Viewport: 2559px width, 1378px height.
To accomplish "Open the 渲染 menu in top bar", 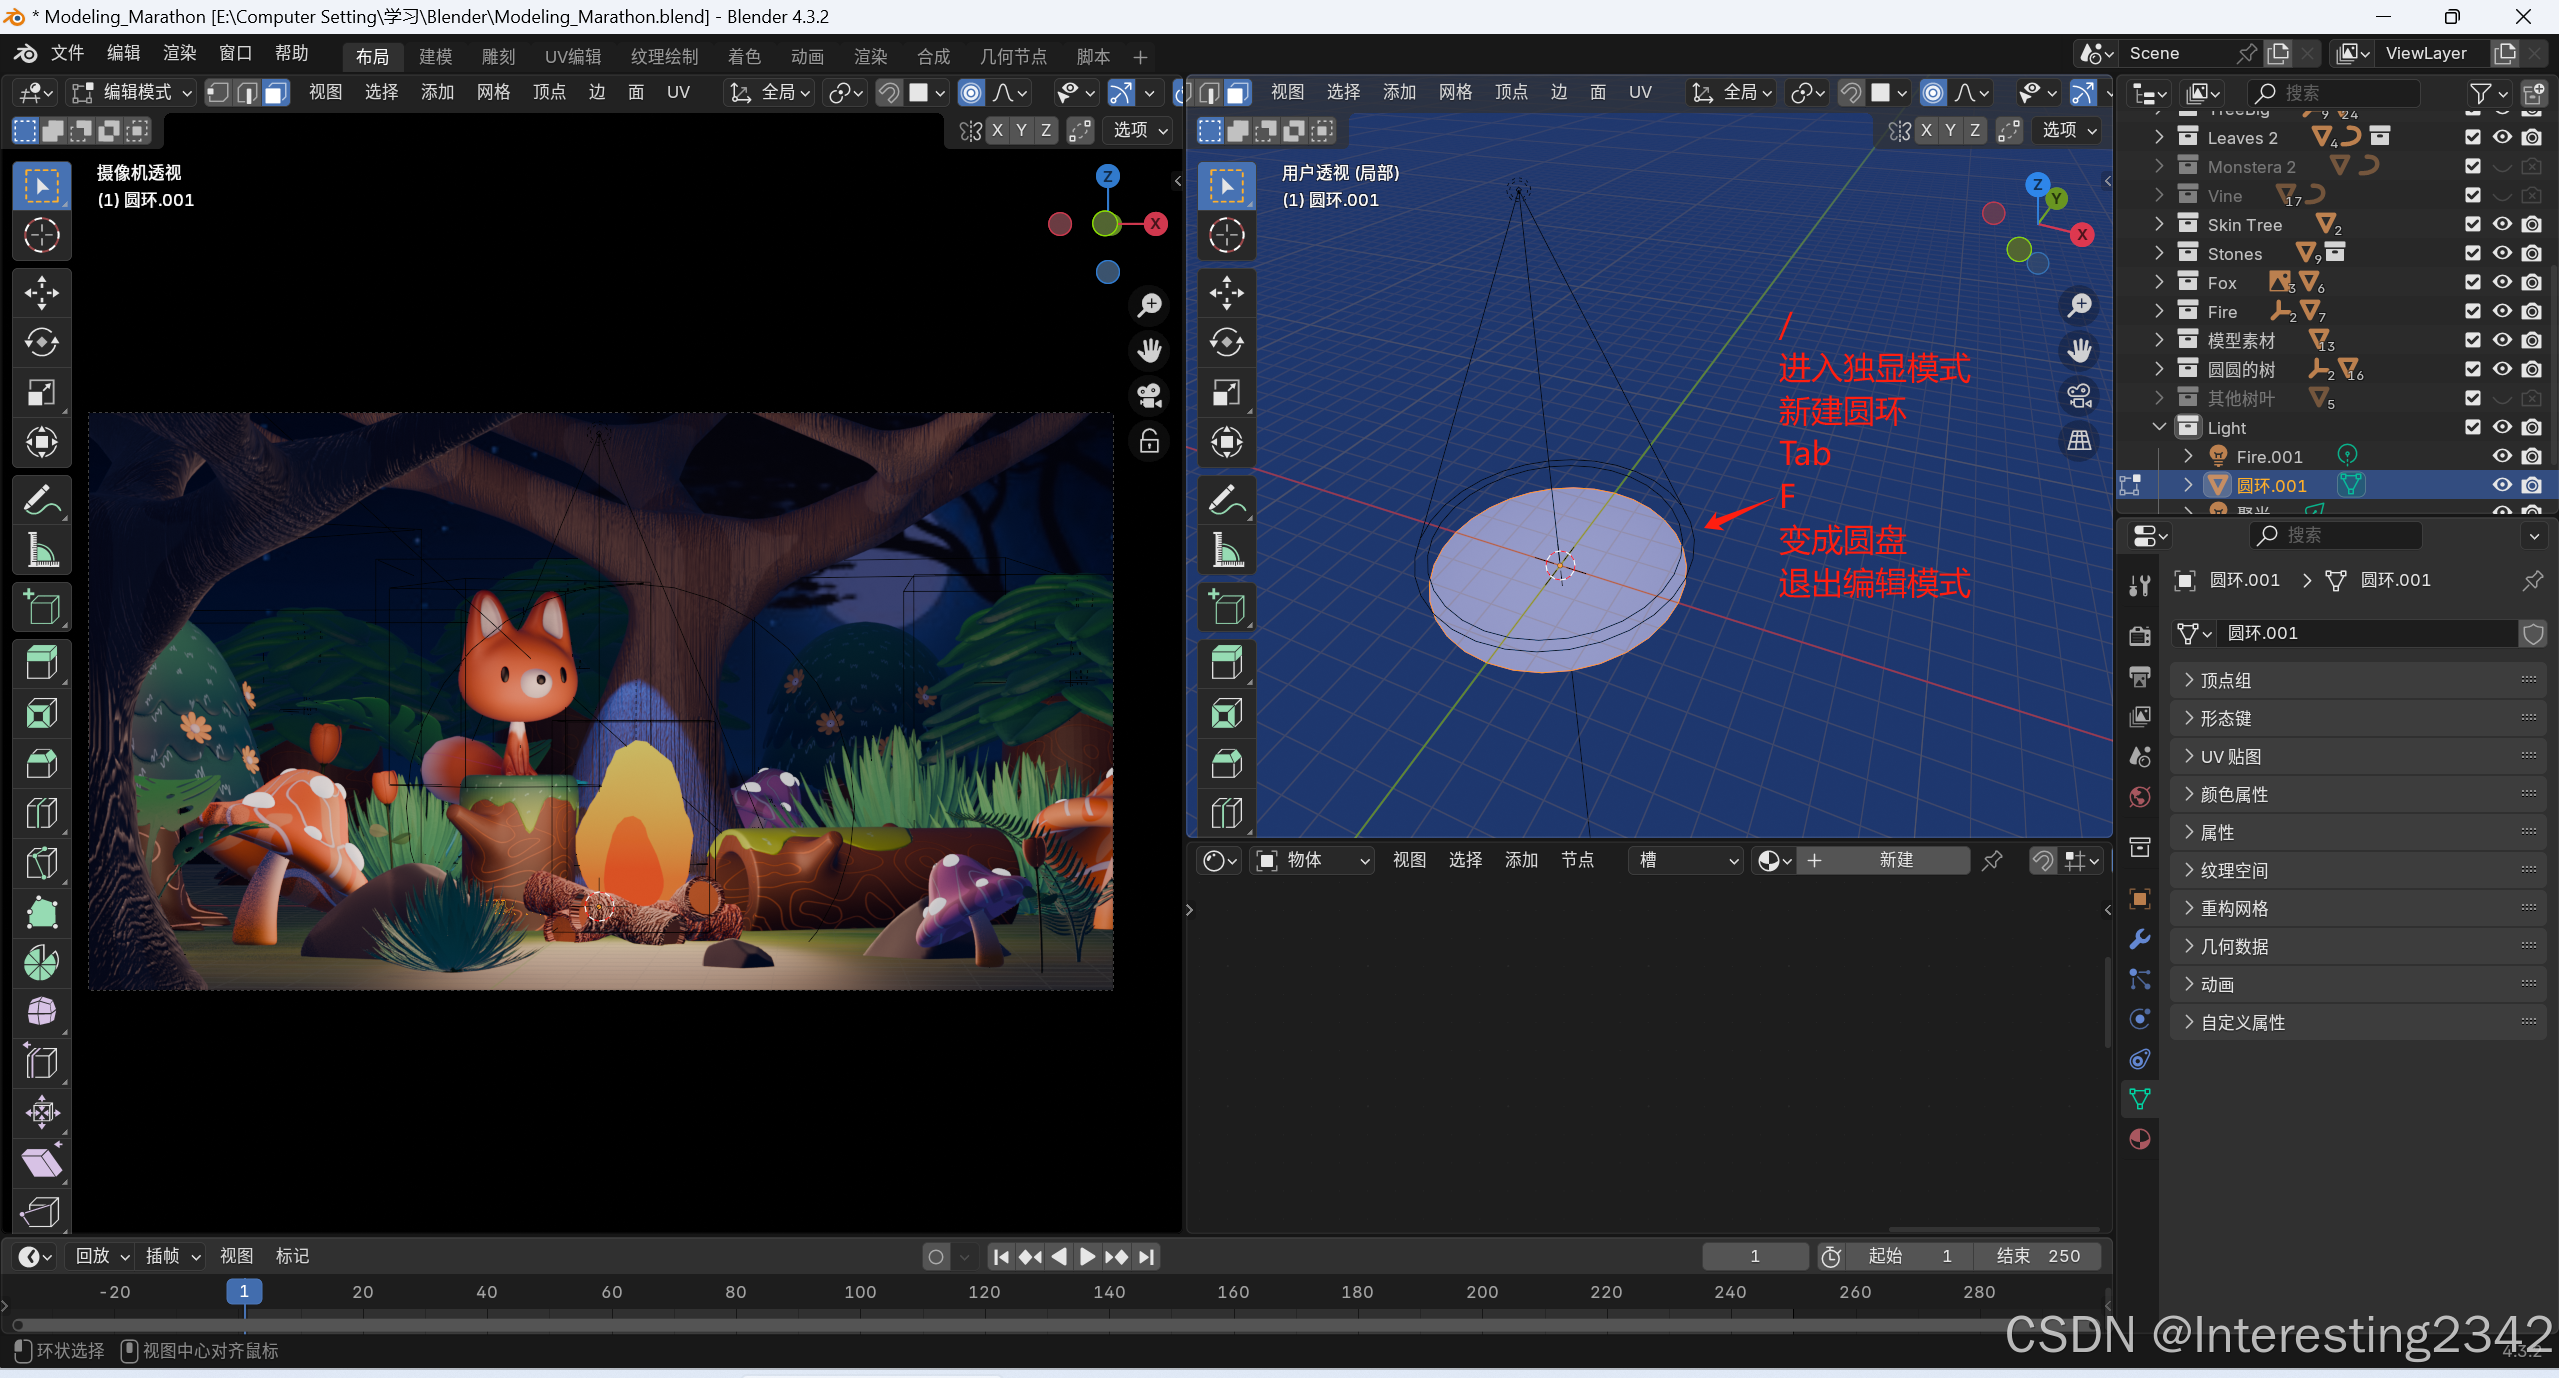I will [x=180, y=53].
